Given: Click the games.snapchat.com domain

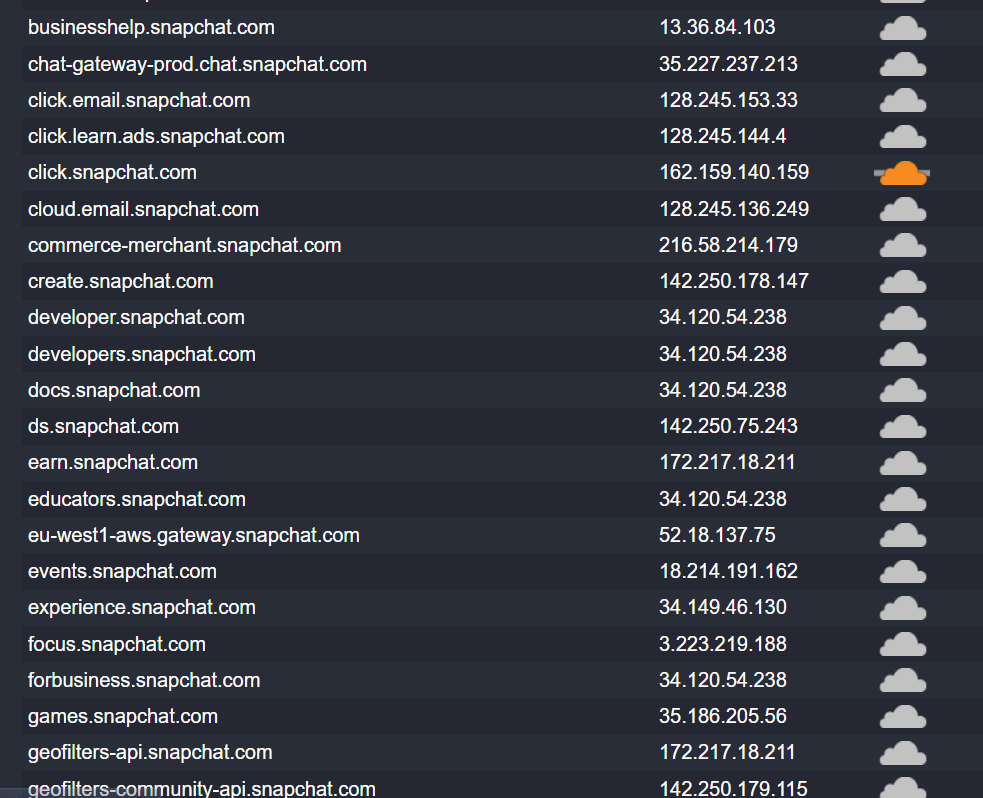Looking at the screenshot, I should pos(123,717).
